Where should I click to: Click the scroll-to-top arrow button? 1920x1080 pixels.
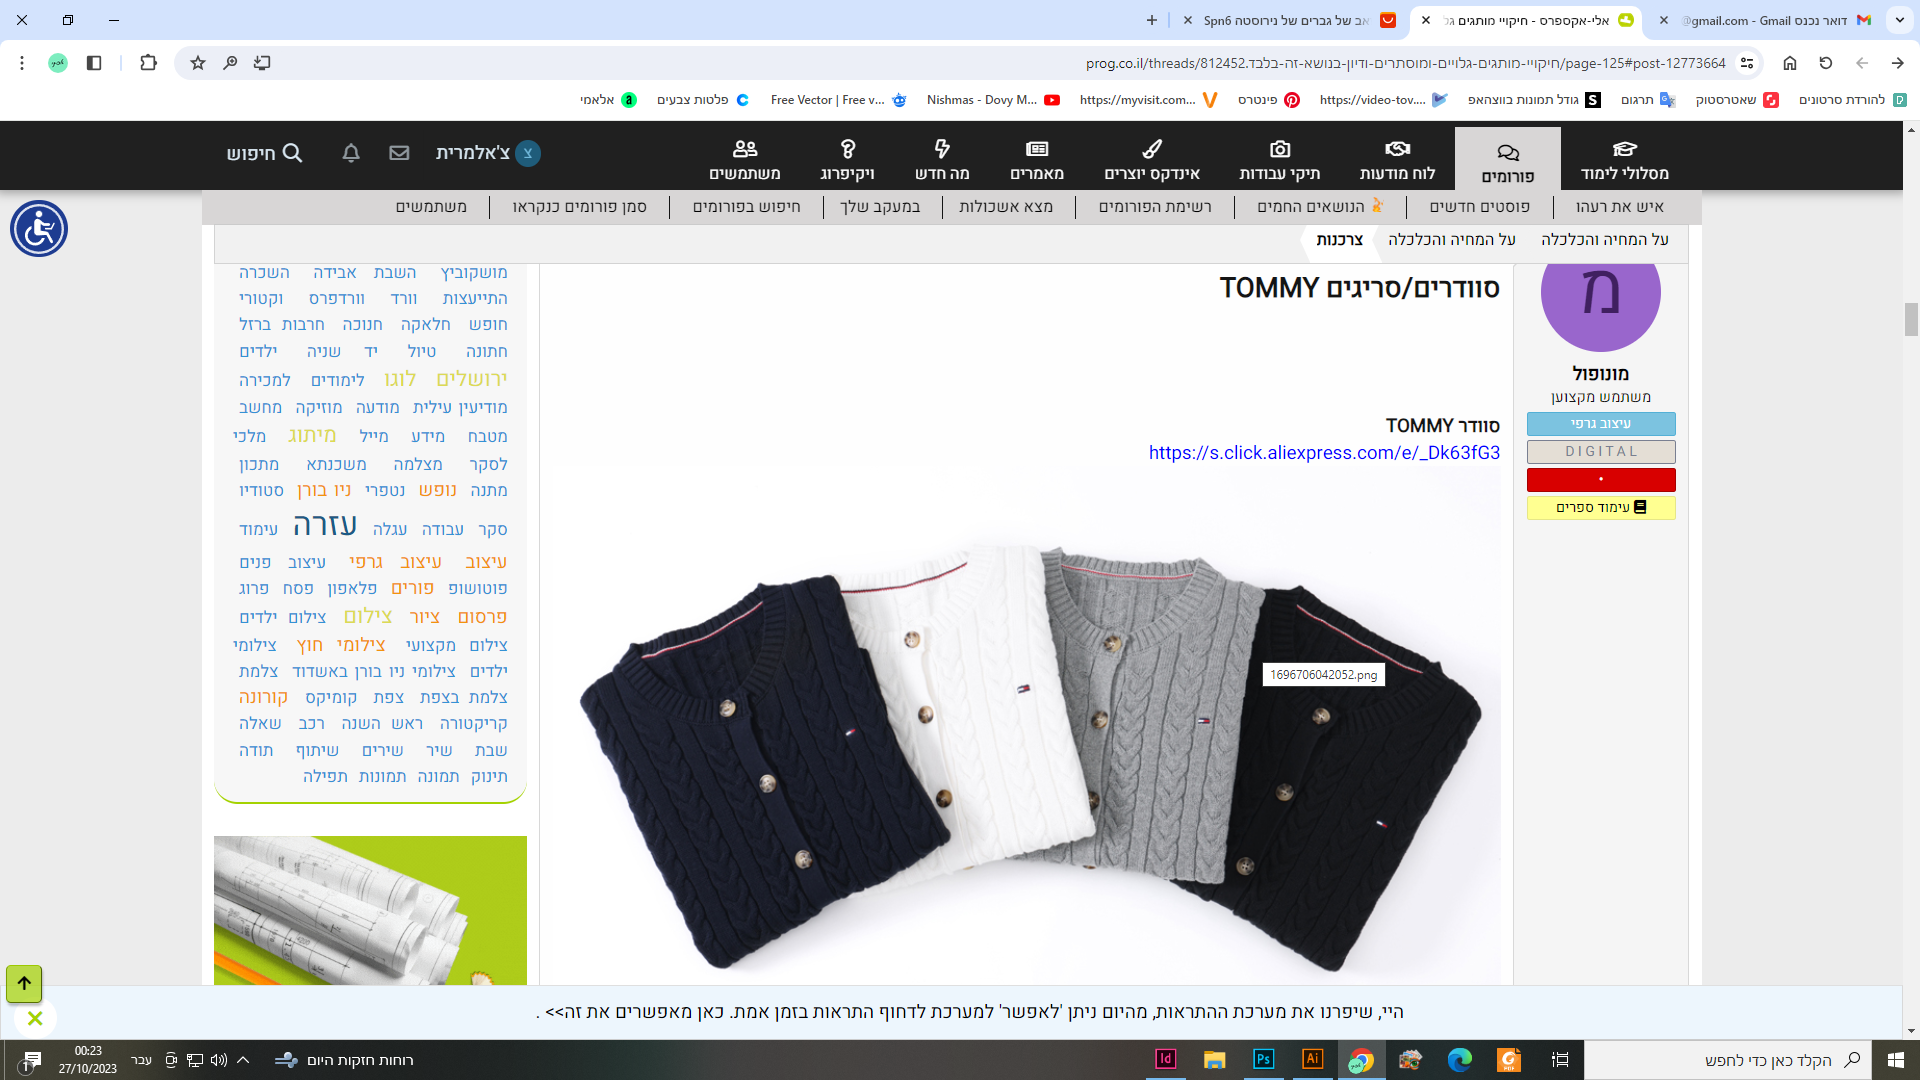point(24,983)
